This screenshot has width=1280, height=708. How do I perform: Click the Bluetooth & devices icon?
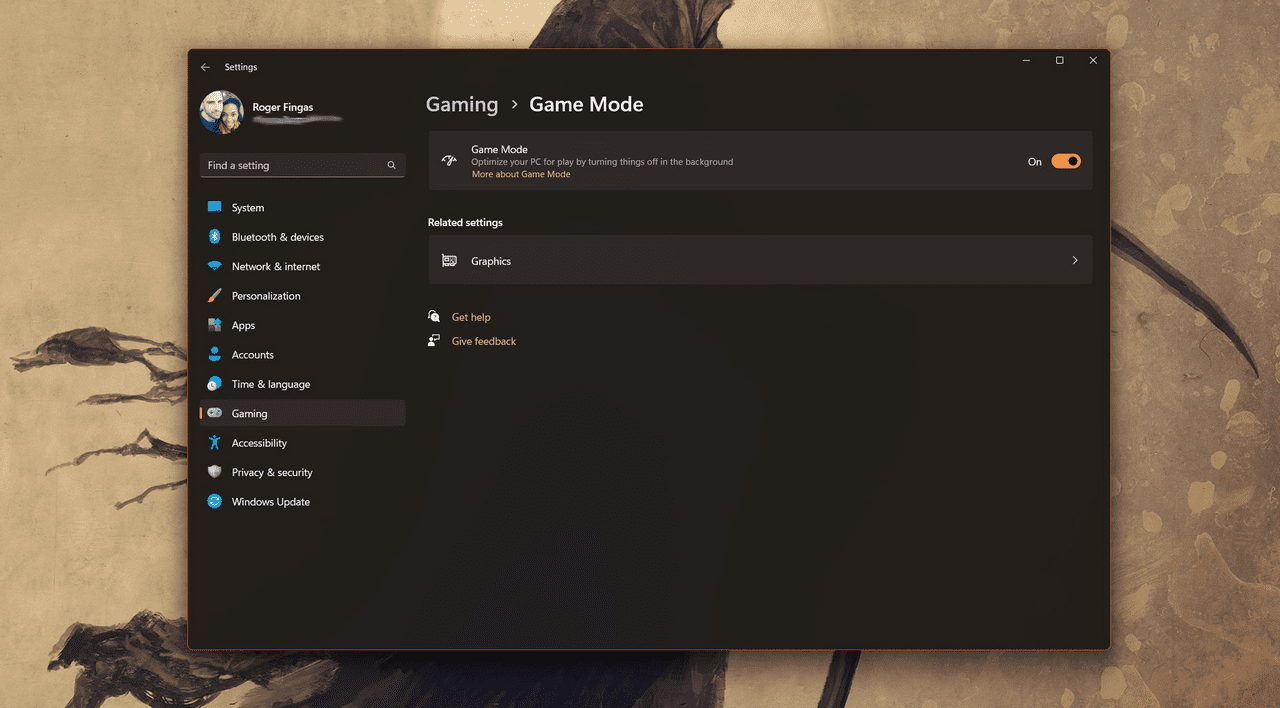pos(214,237)
